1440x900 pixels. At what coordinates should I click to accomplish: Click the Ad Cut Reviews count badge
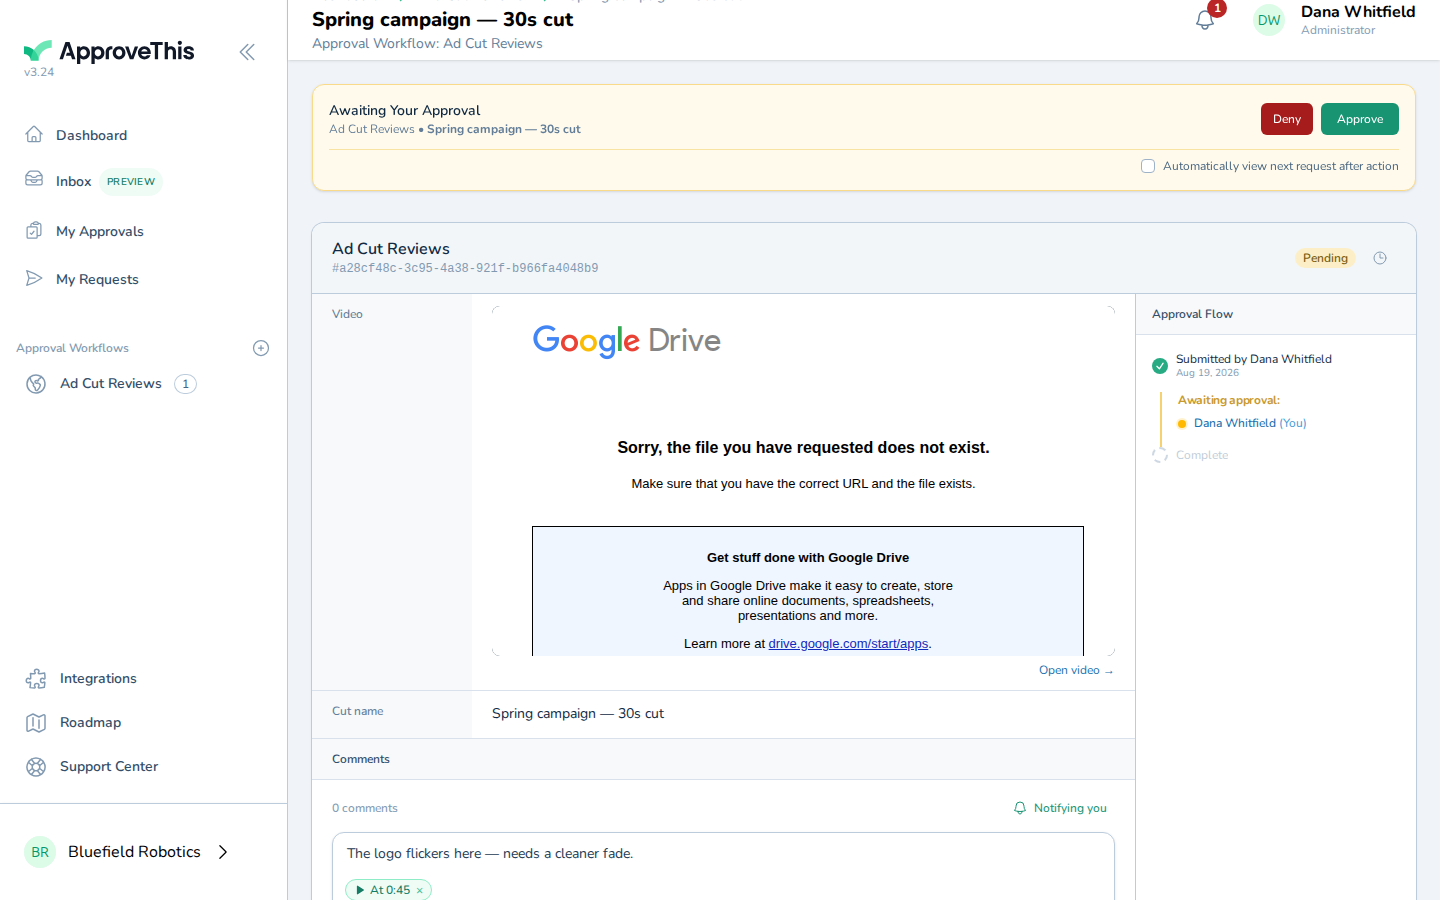point(185,384)
